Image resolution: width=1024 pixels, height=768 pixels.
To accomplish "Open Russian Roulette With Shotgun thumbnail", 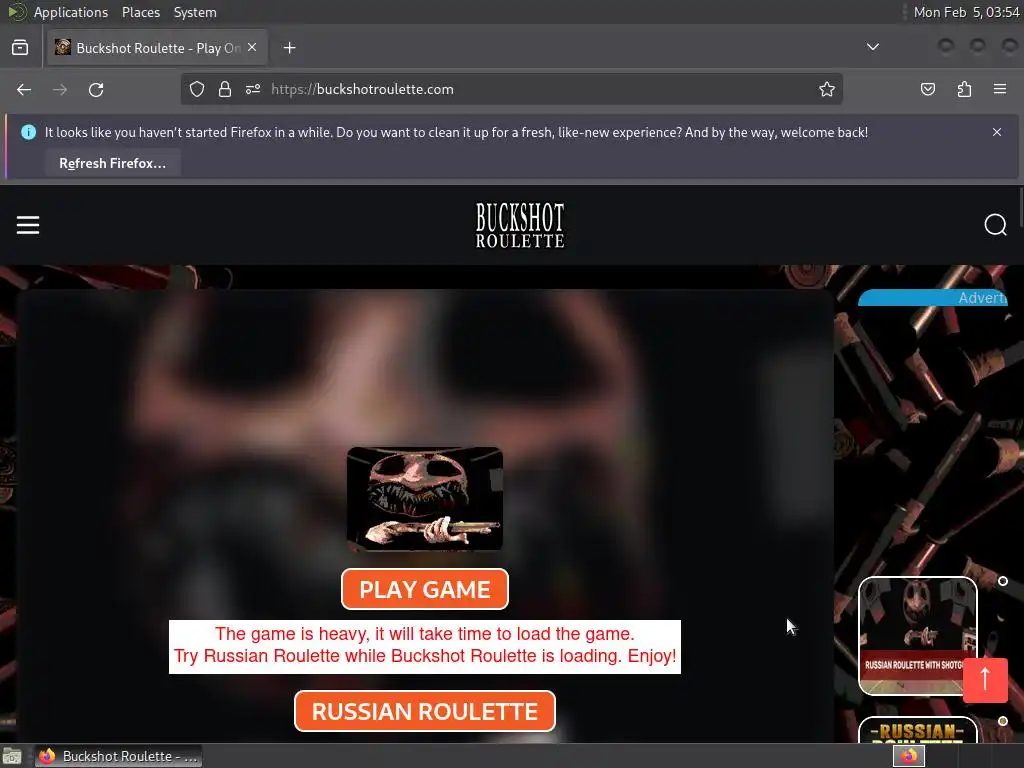I will (x=917, y=636).
